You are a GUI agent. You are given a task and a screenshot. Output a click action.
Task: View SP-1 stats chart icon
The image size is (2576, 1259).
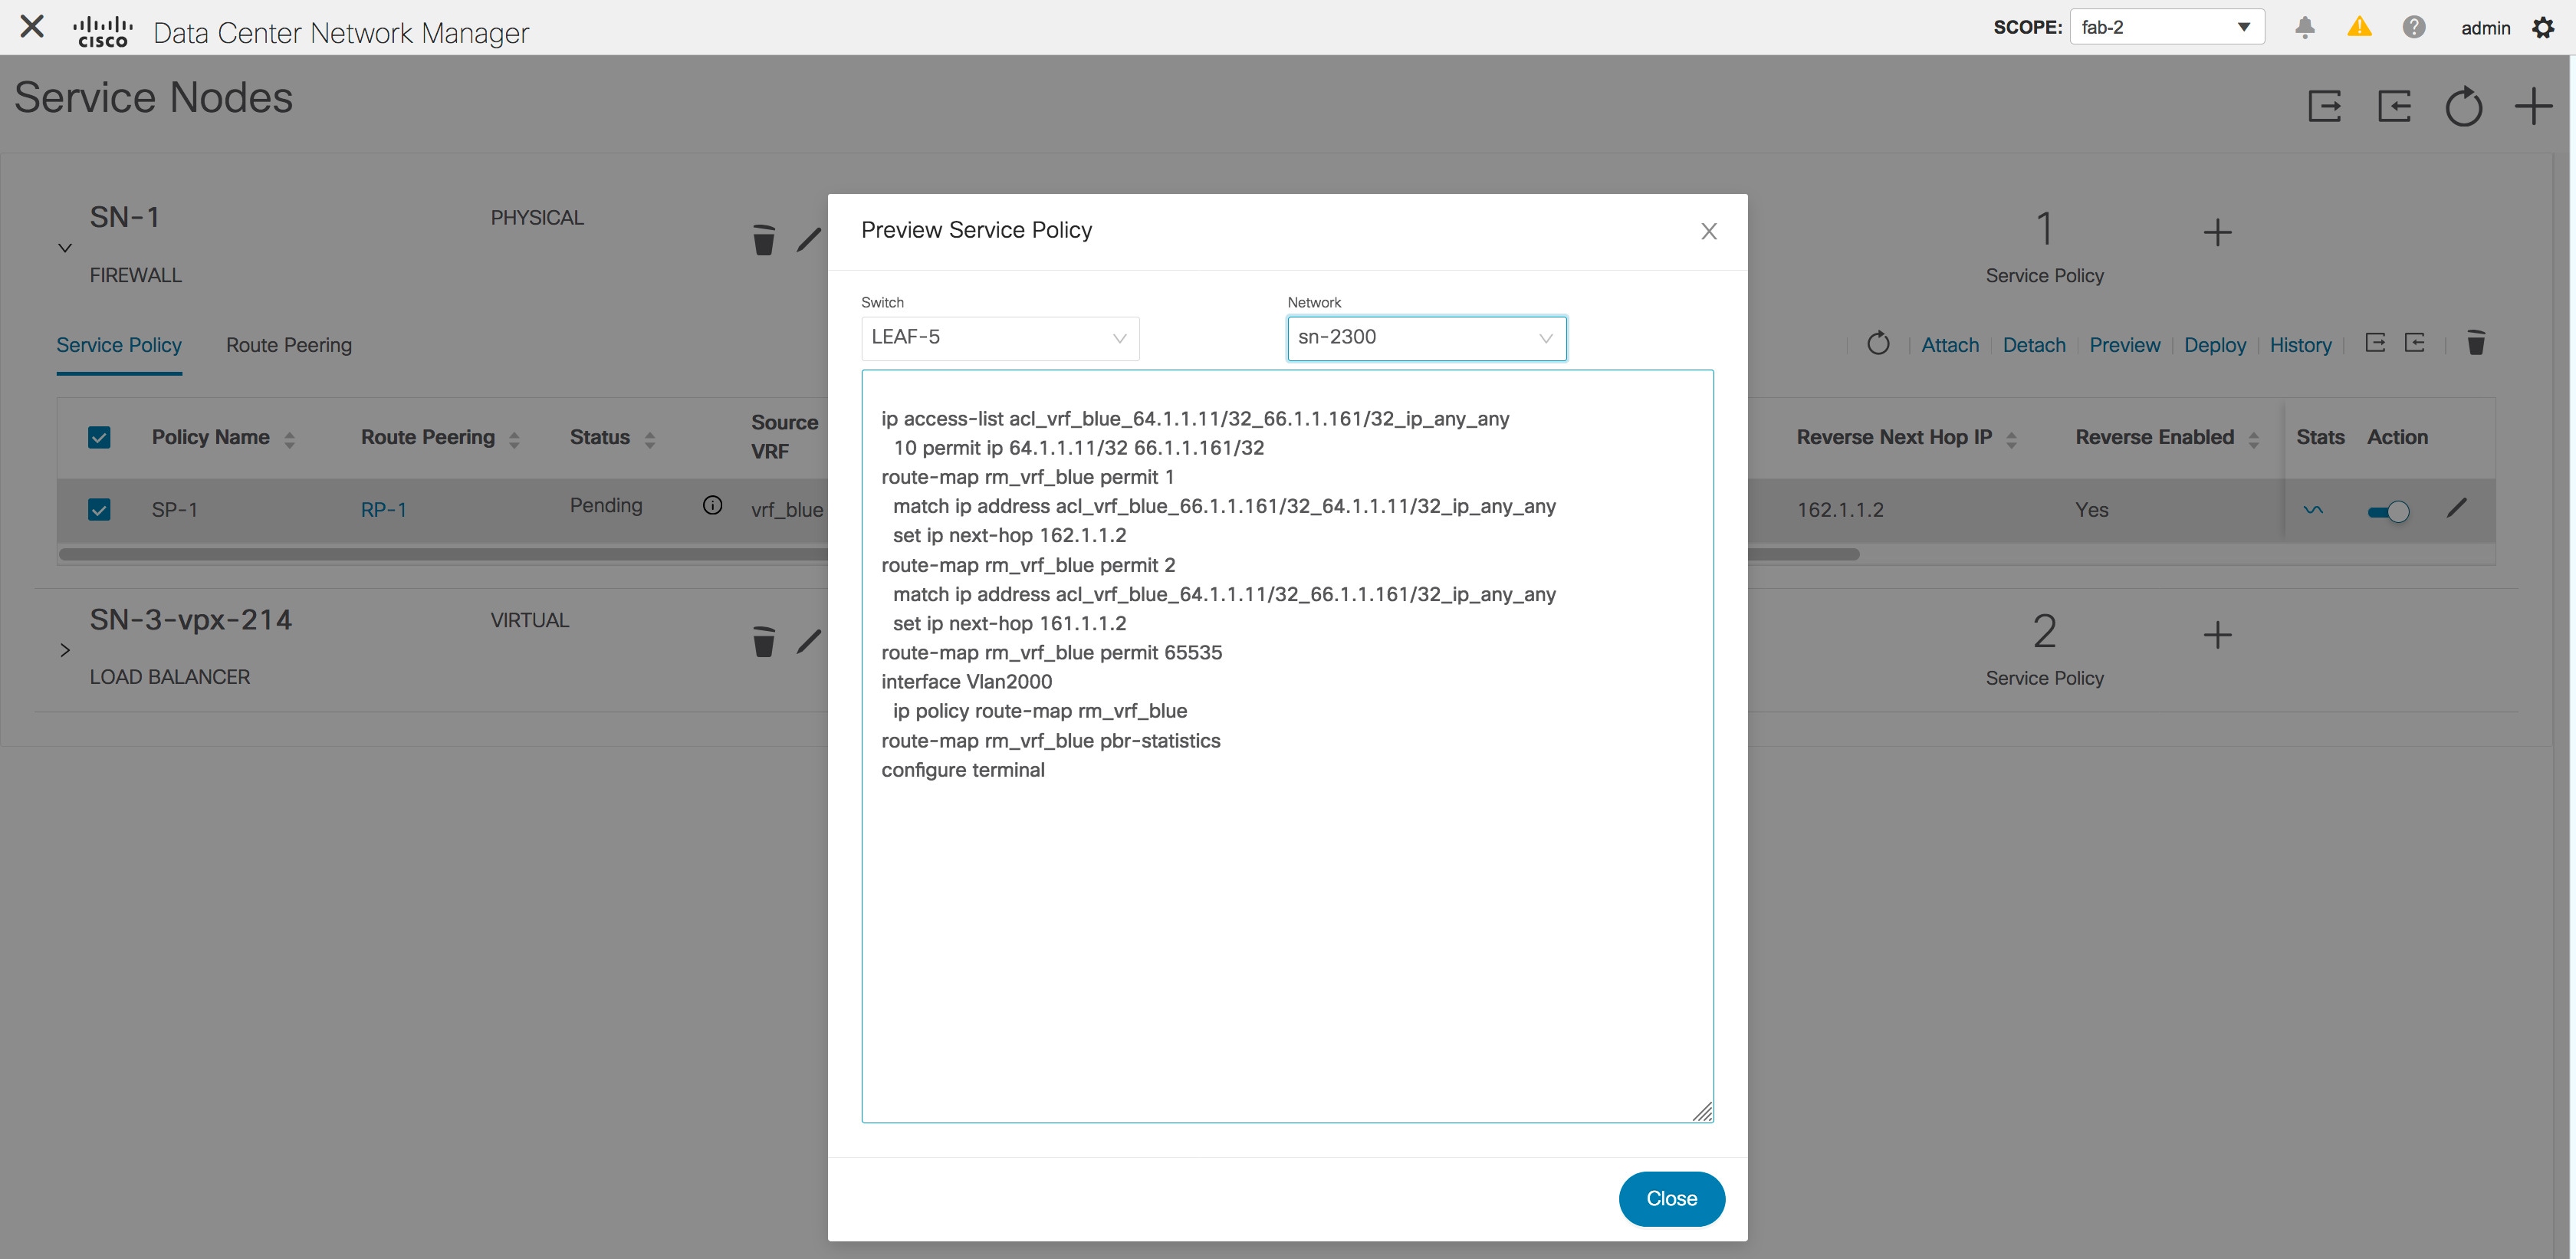pos(2312,510)
